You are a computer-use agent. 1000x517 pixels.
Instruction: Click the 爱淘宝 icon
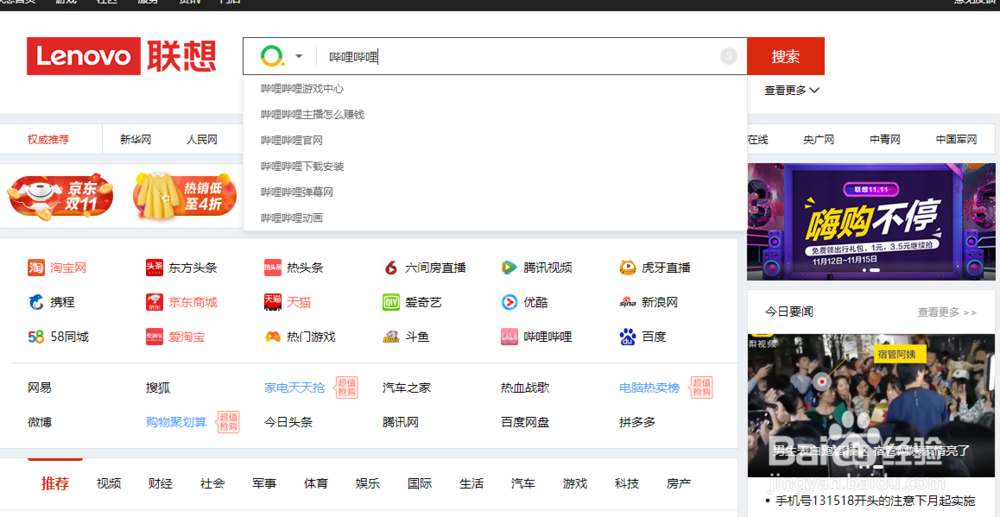pos(154,337)
